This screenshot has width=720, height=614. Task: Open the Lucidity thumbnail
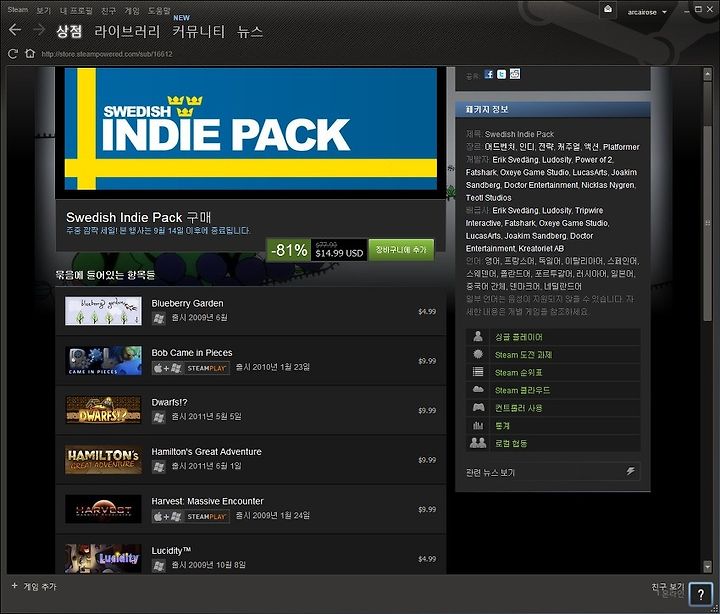pos(103,558)
